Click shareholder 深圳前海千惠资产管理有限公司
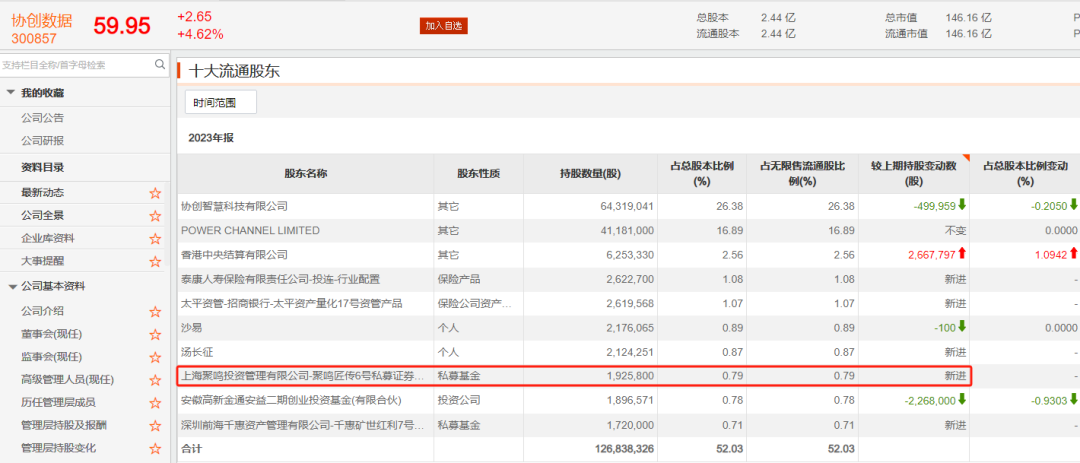The width and height of the screenshot is (1080, 463). (304, 424)
